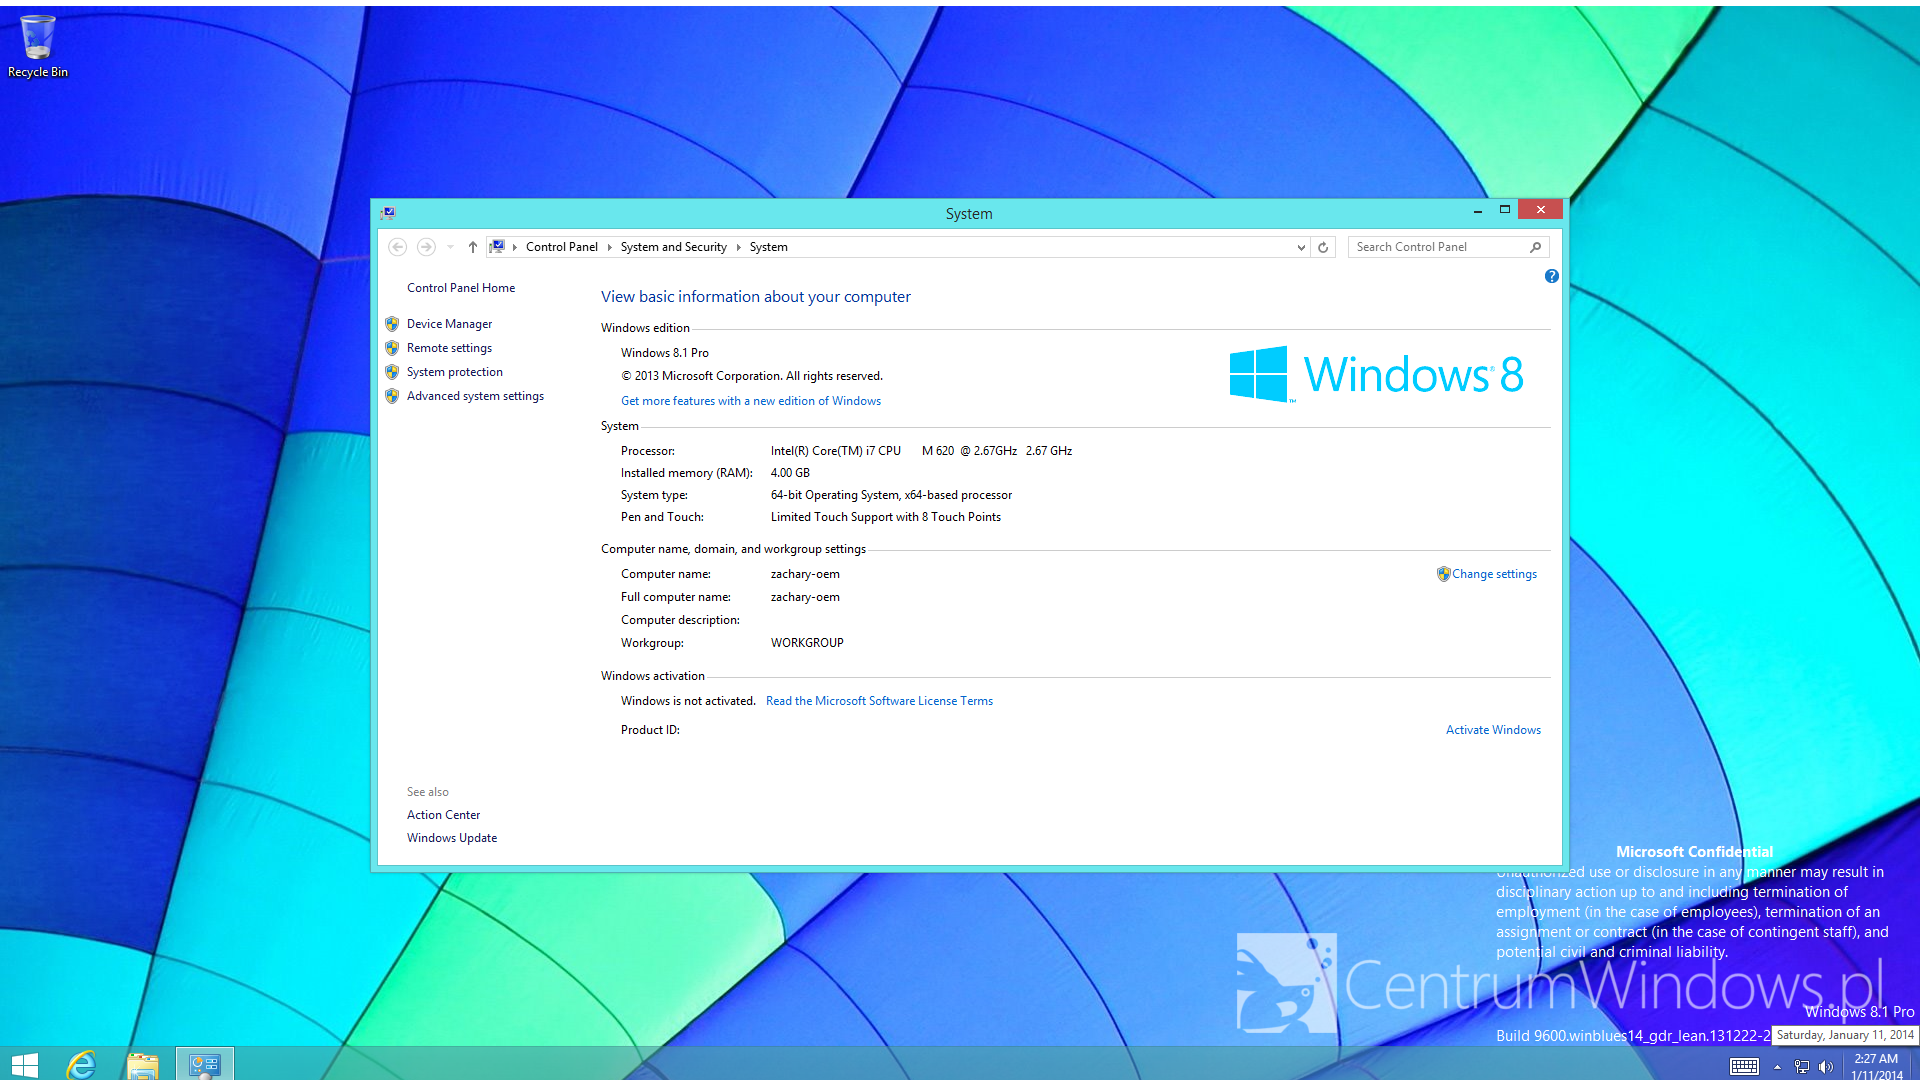The image size is (1920, 1080).
Task: Click Activate Windows link
Action: (1493, 730)
